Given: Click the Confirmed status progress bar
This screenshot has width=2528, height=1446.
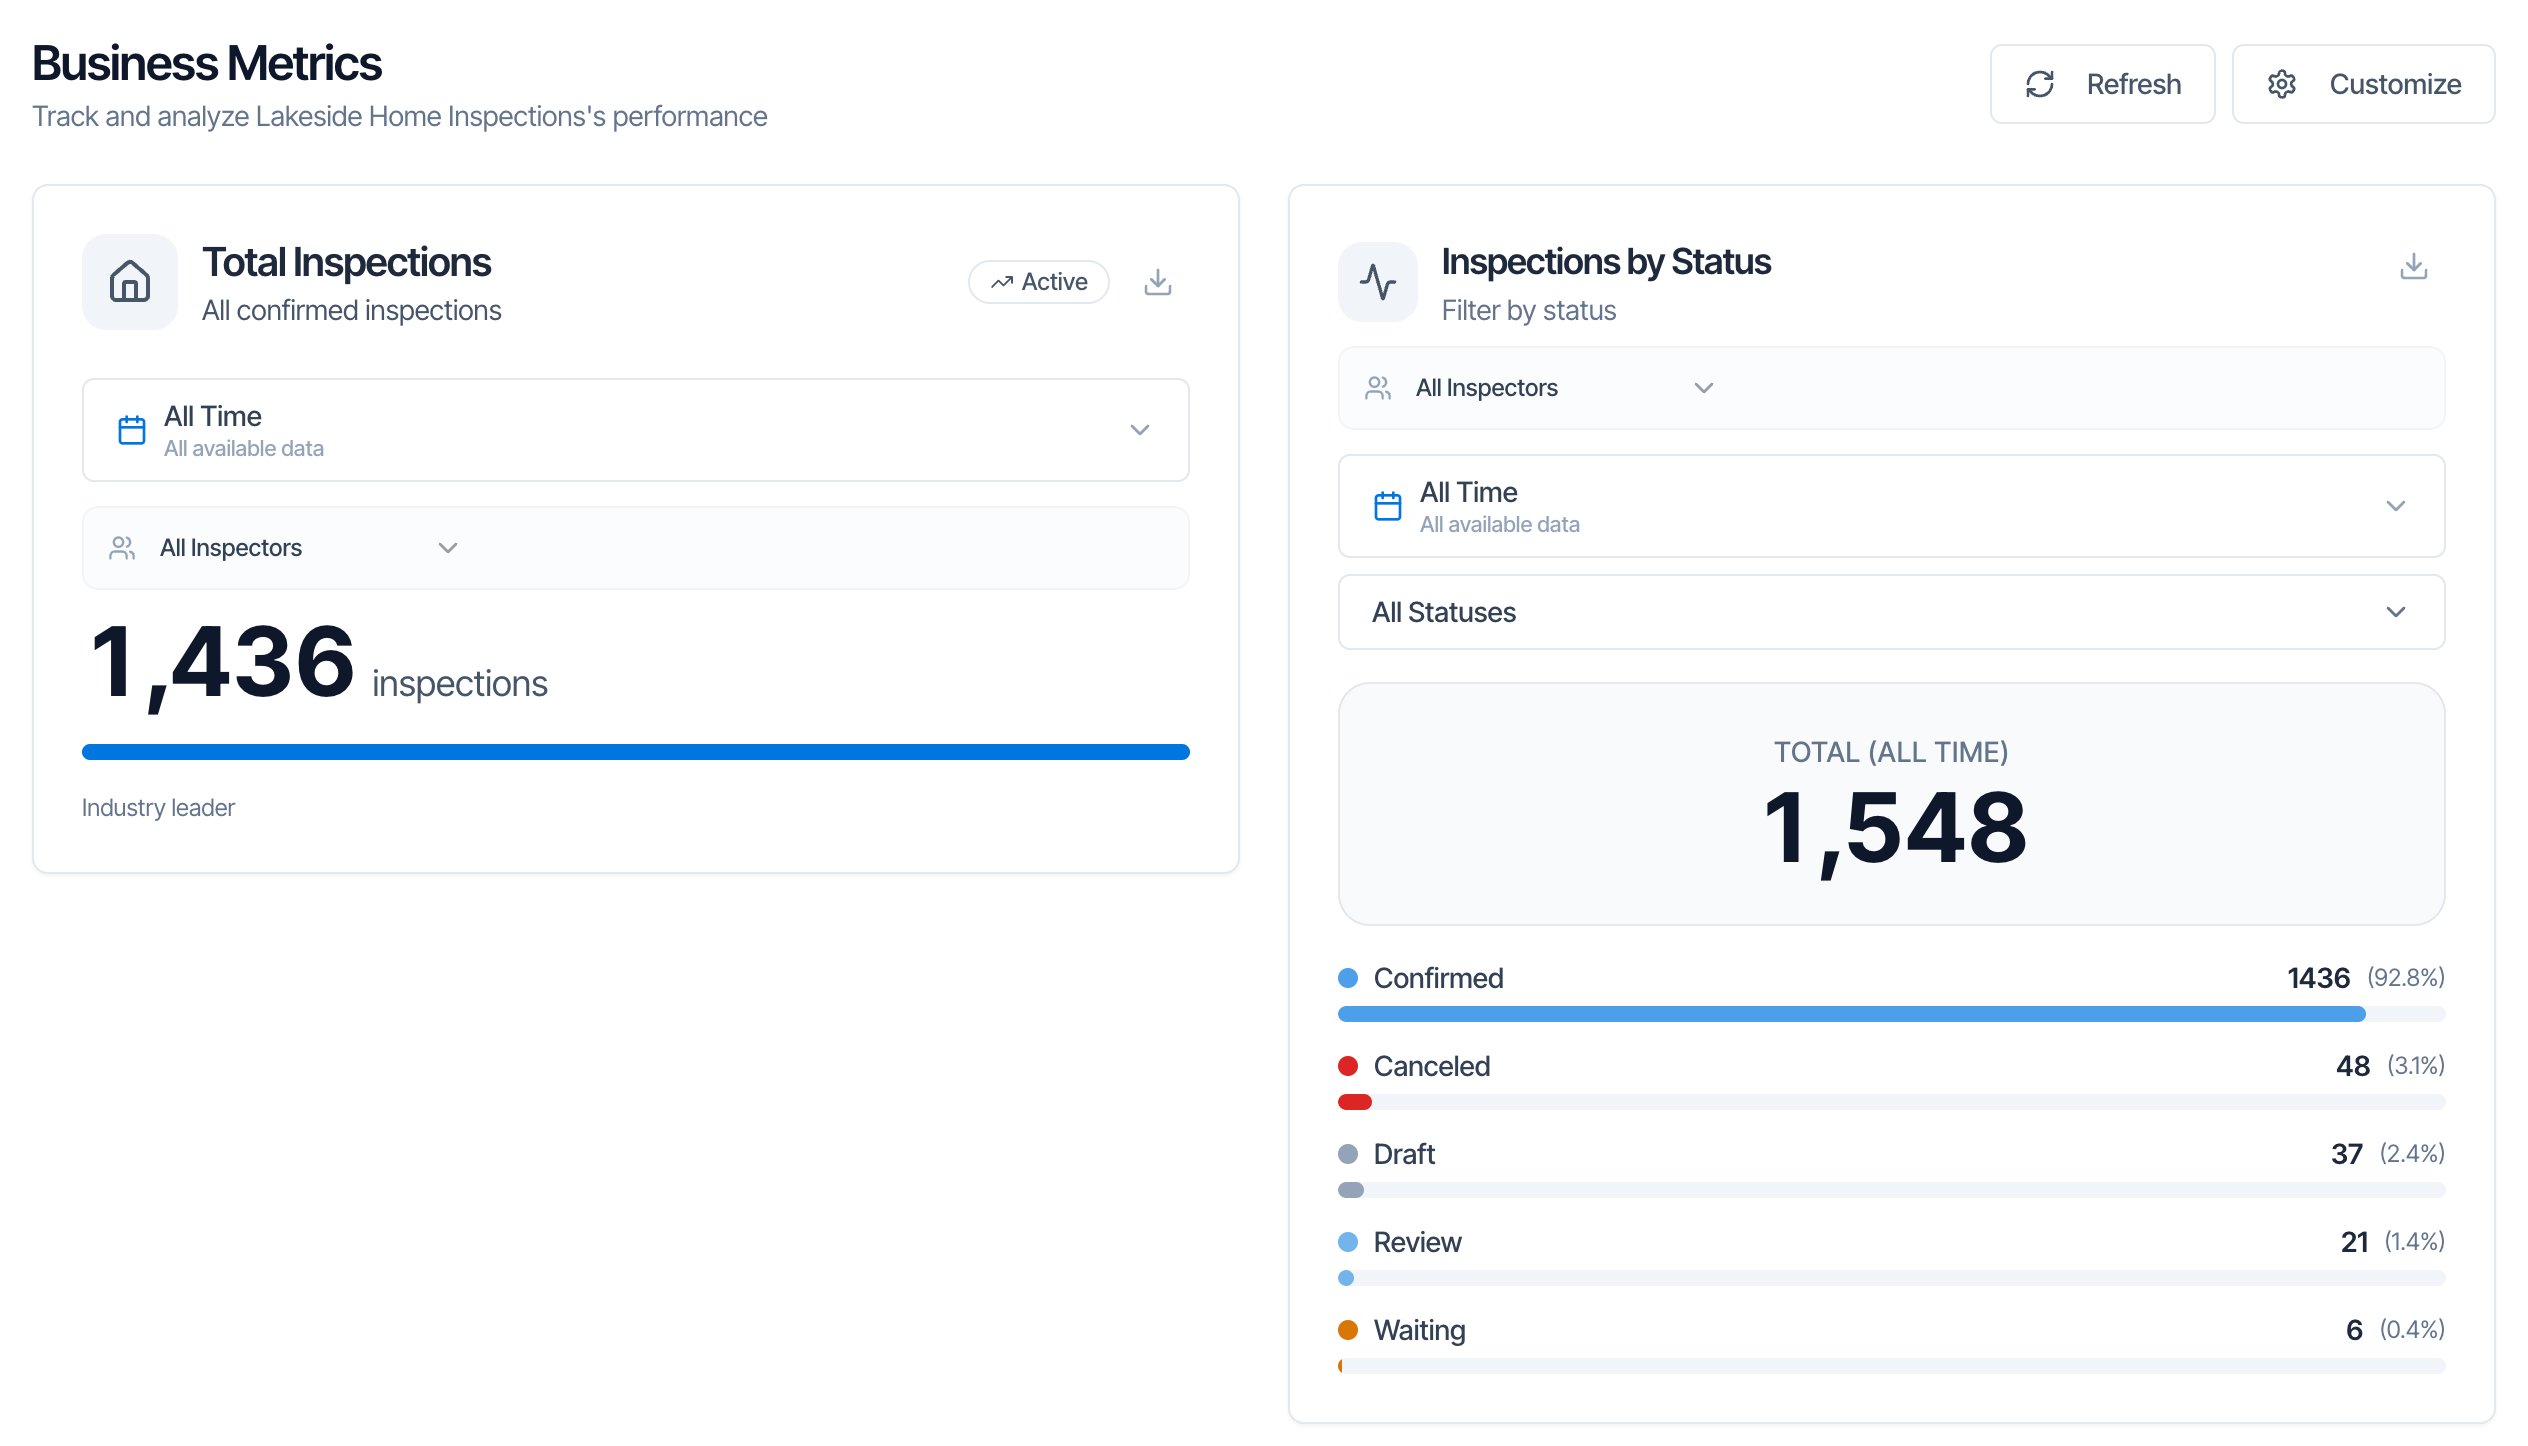Looking at the screenshot, I should pyautogui.click(x=1892, y=1014).
